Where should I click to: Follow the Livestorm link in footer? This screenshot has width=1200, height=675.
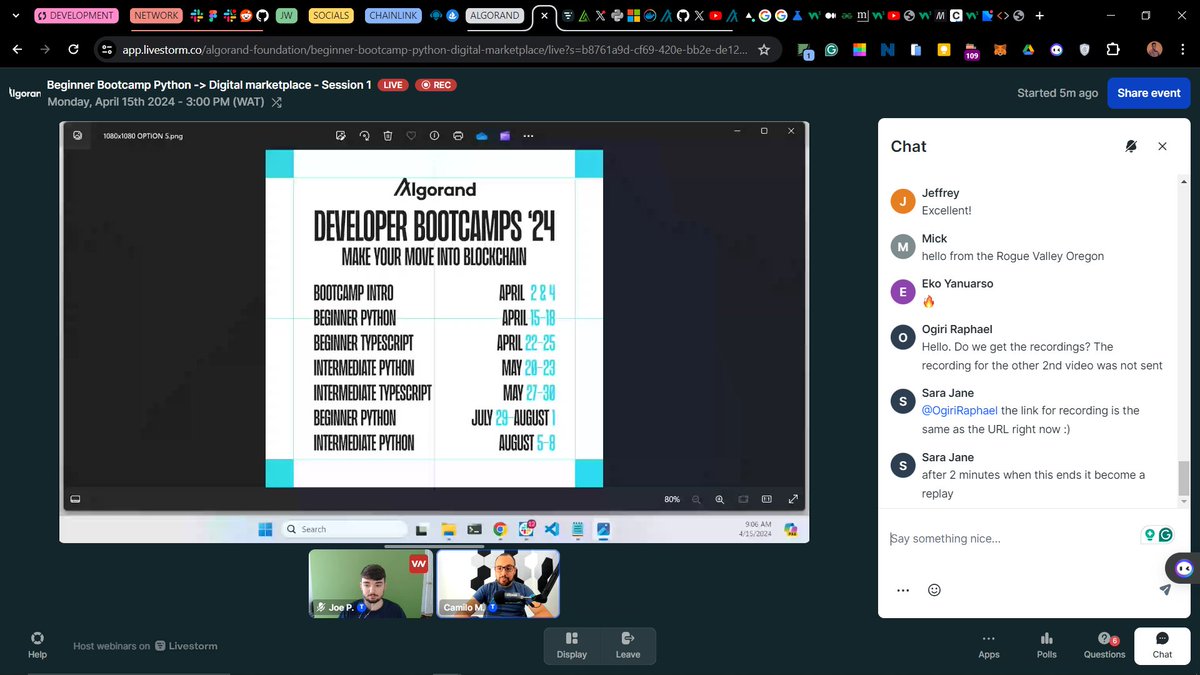(x=186, y=646)
